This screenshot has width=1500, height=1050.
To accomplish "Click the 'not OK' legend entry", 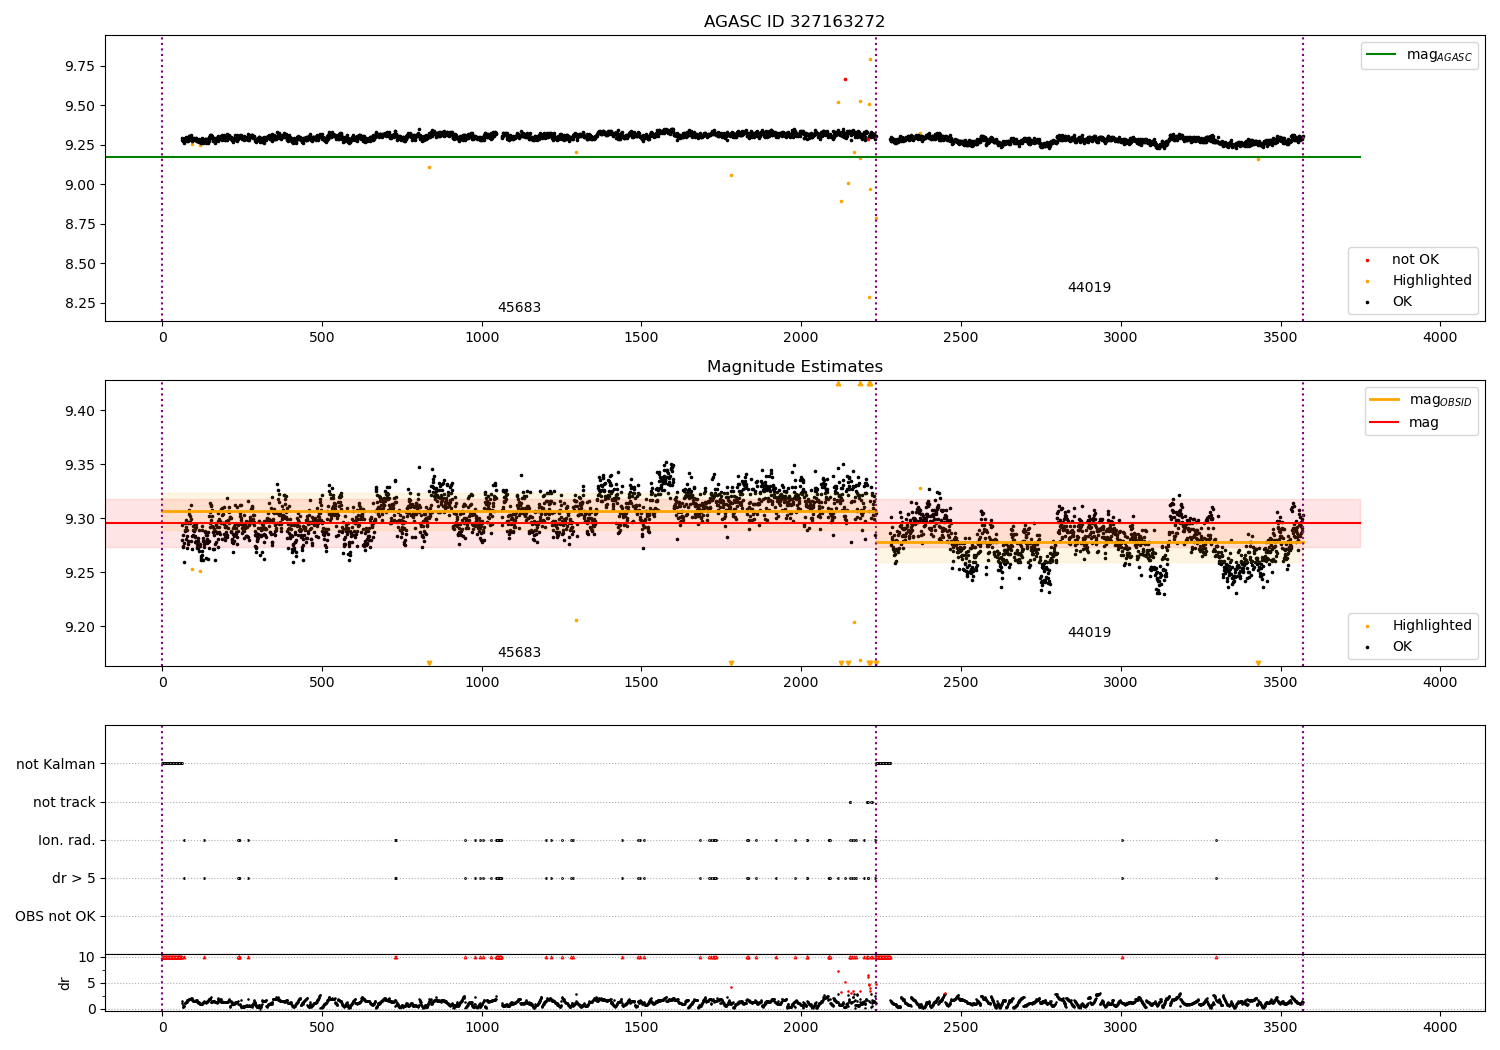I will tap(1415, 260).
